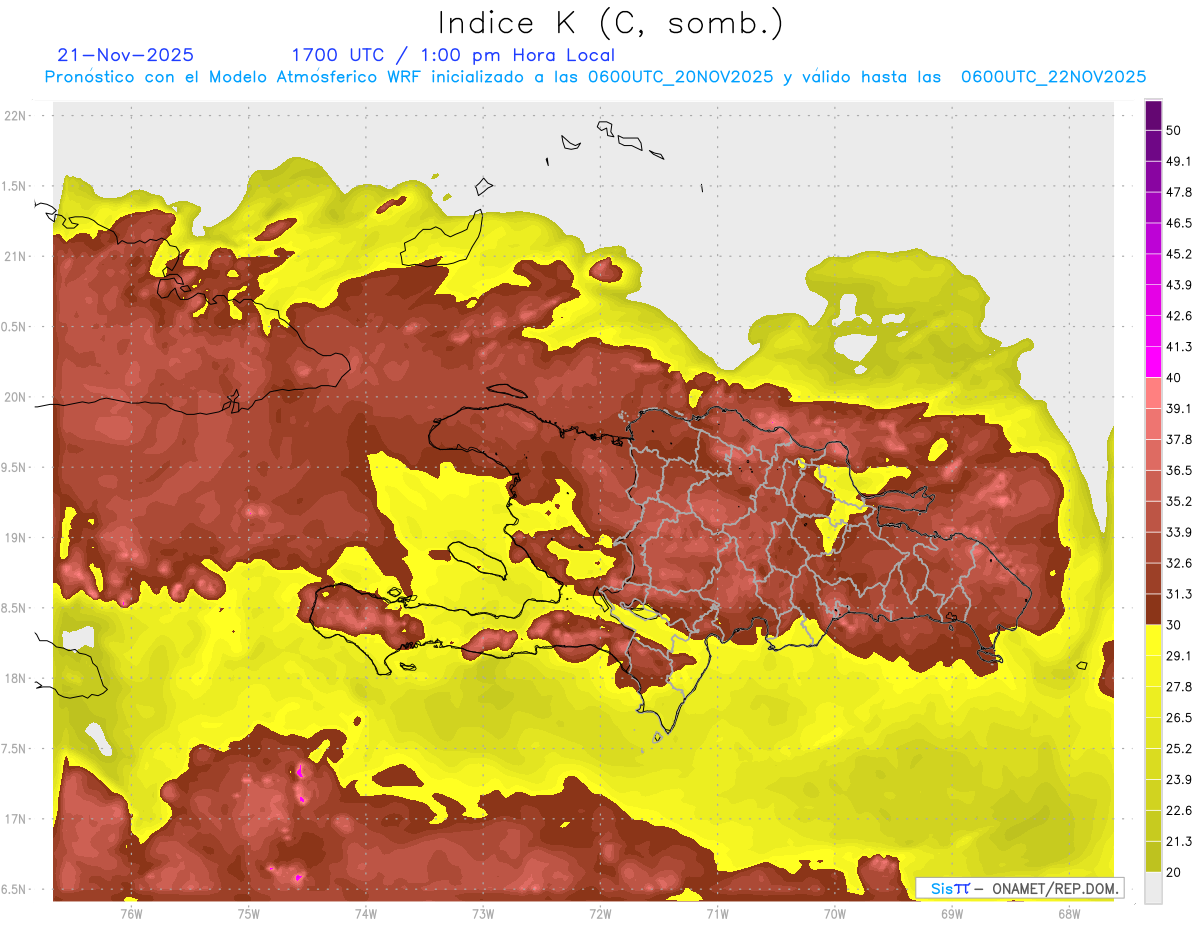This screenshot has width=1200, height=927.
Task: Click legend value "36.5"
Action: pos(1179,471)
